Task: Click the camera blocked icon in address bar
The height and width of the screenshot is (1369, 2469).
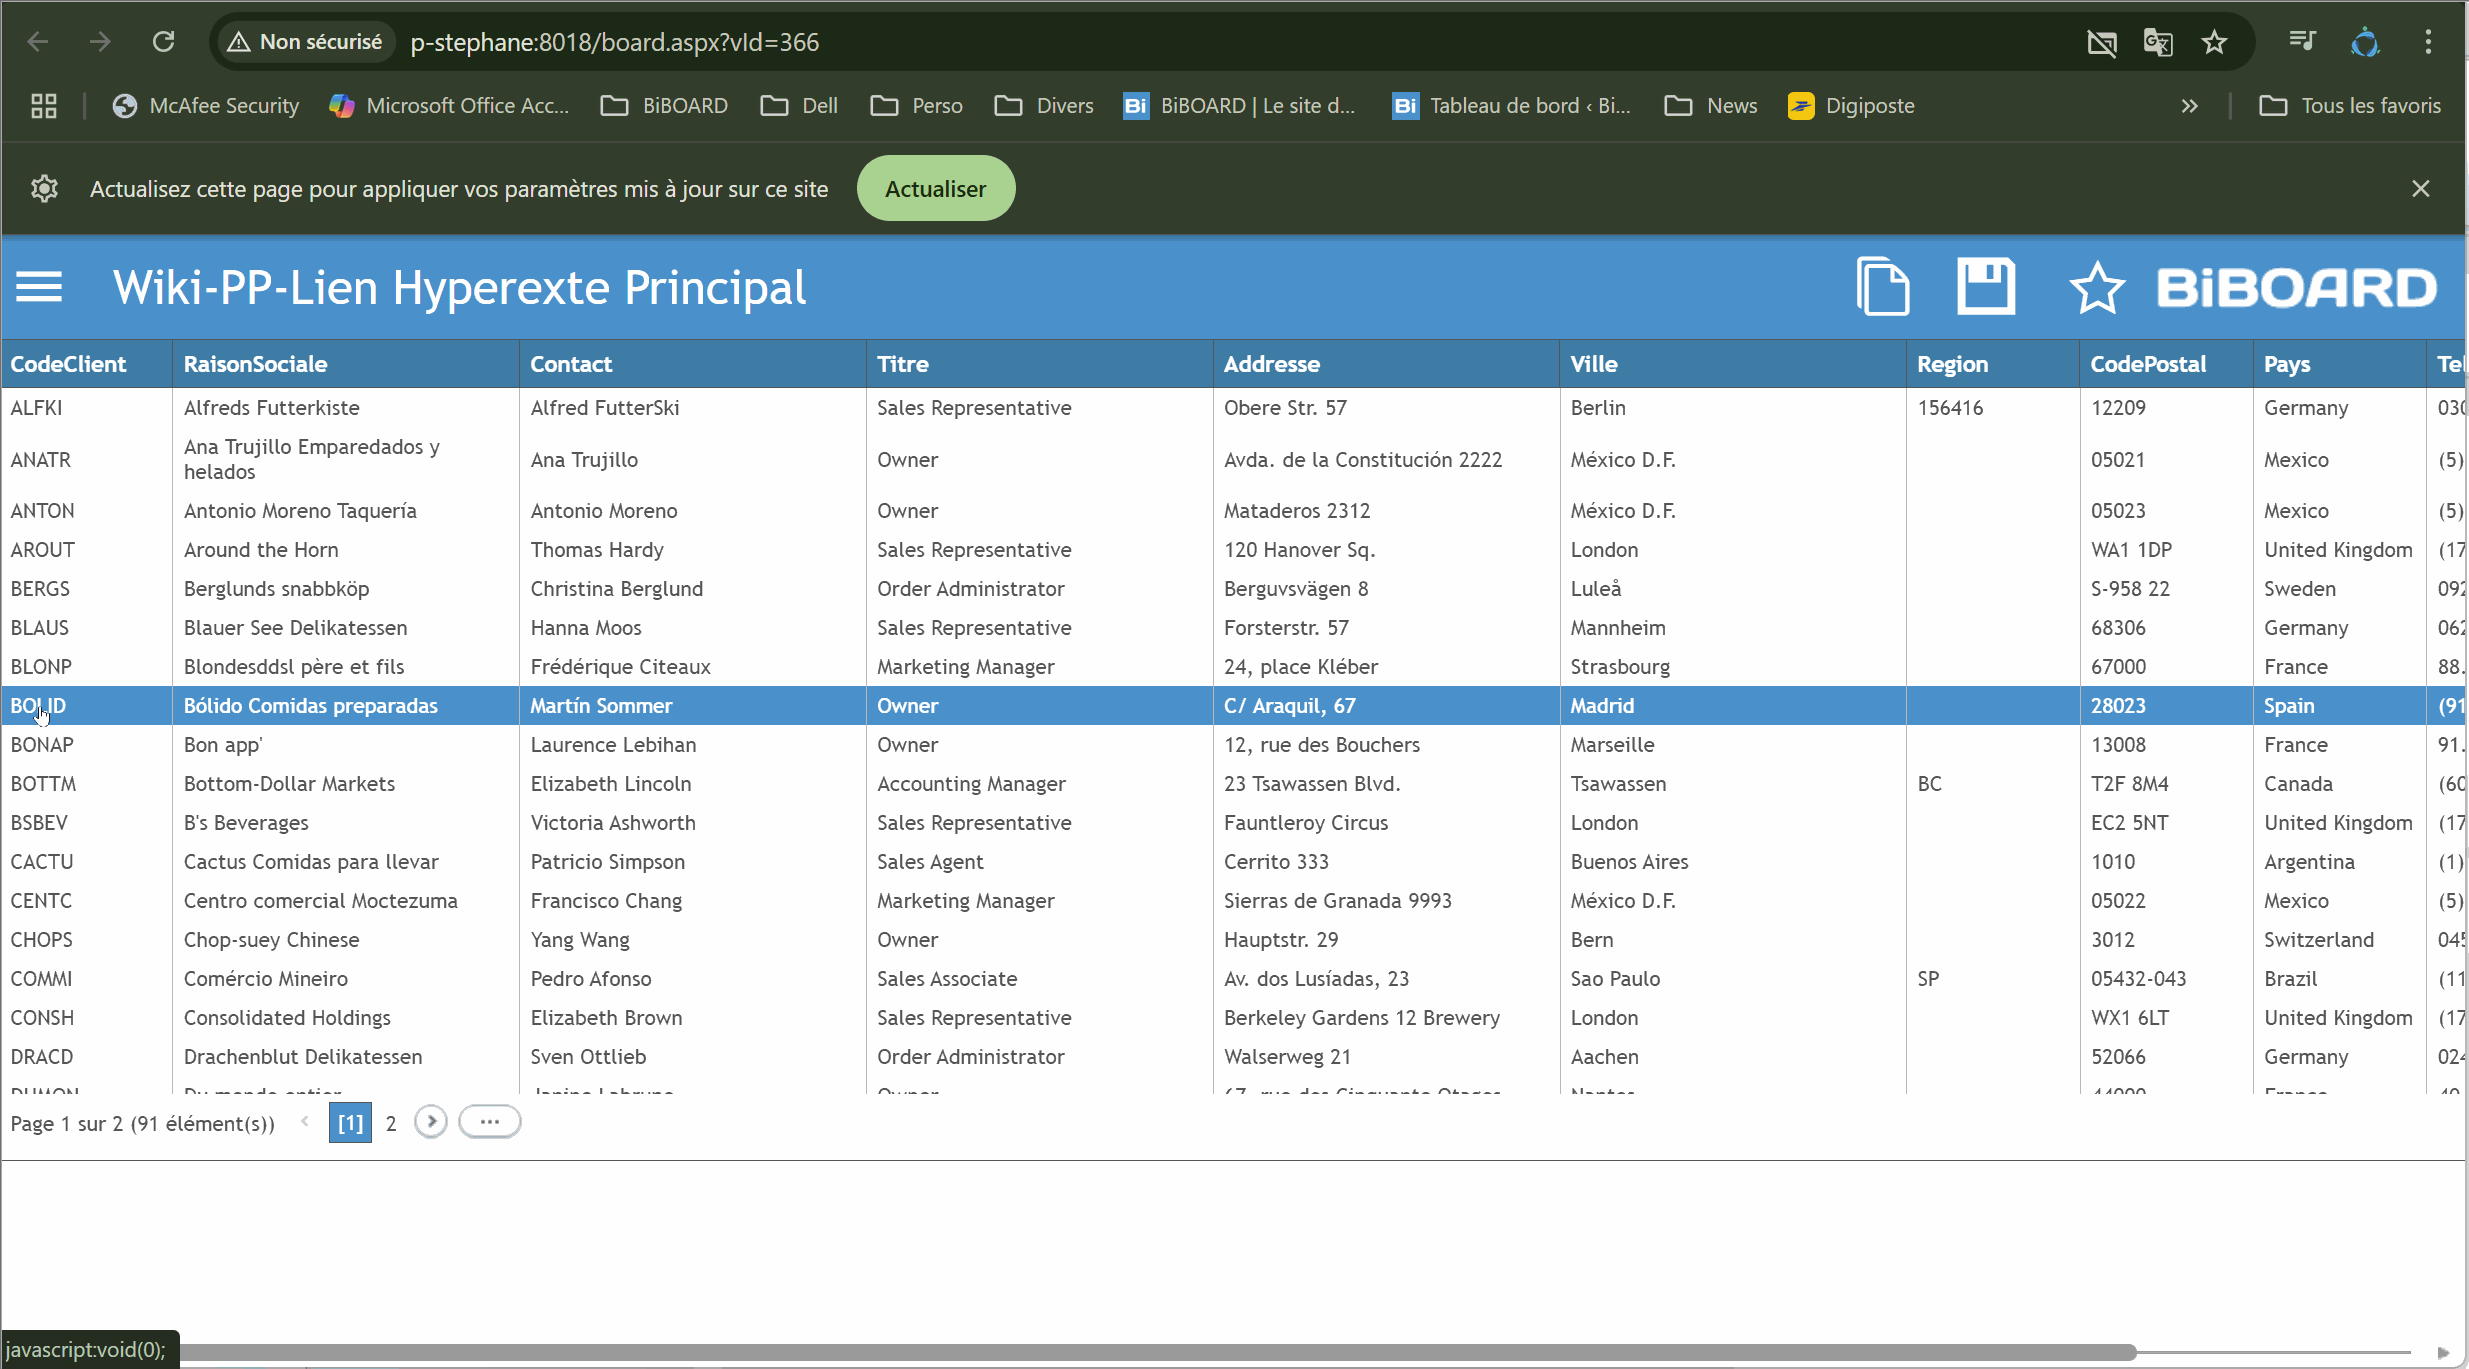Action: tap(2102, 42)
